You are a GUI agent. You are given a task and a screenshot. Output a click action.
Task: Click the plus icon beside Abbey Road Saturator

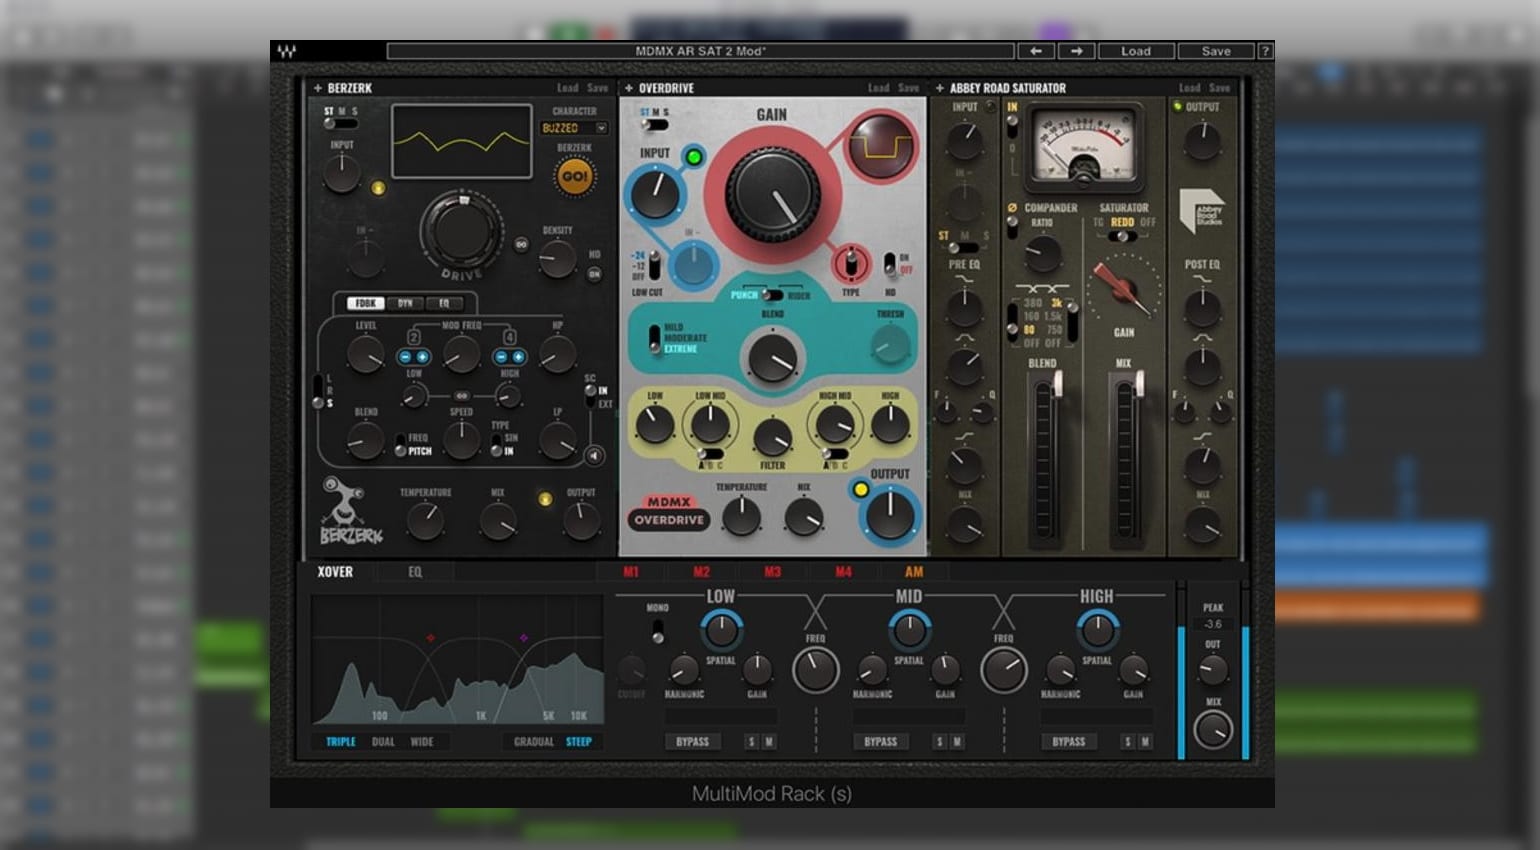tap(940, 88)
